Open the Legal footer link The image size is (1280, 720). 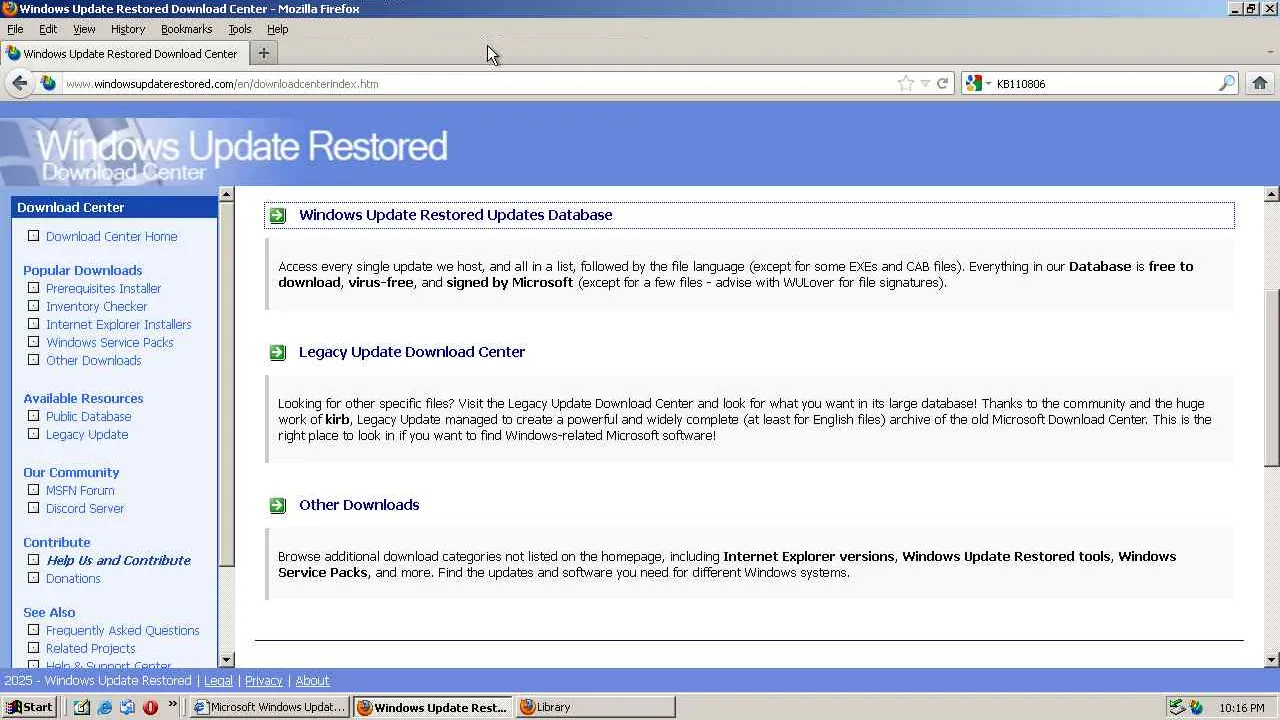coord(218,681)
